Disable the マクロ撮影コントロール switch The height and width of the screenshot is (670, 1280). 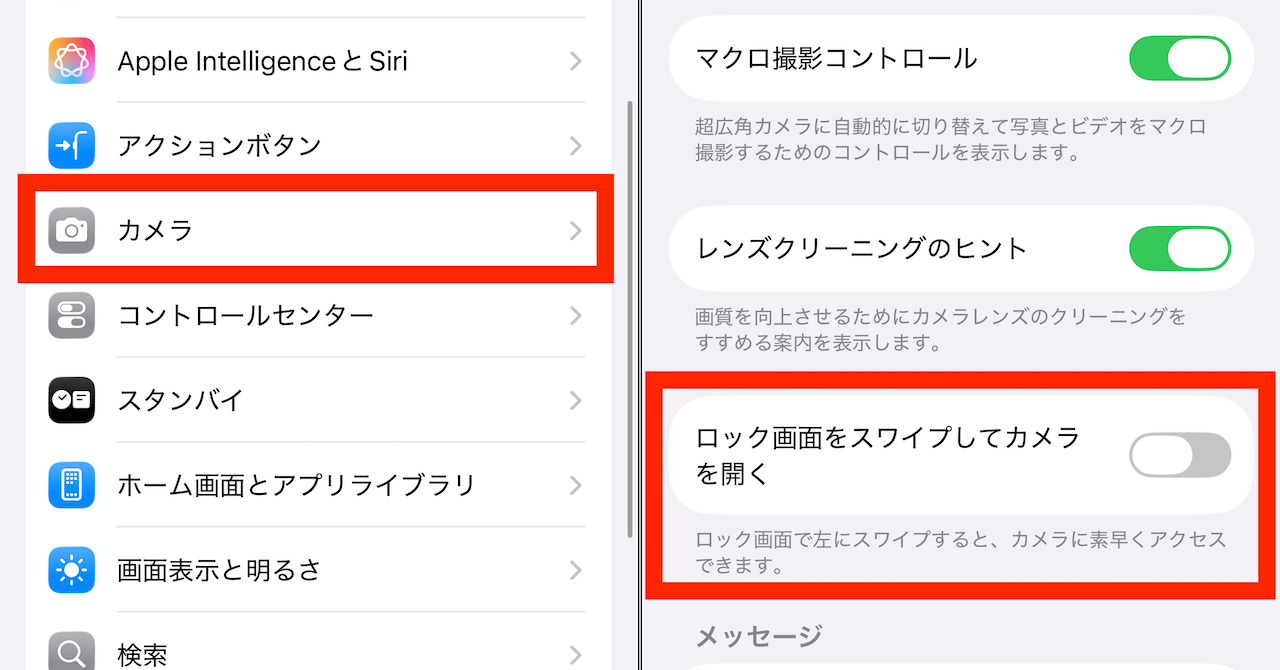(1179, 58)
